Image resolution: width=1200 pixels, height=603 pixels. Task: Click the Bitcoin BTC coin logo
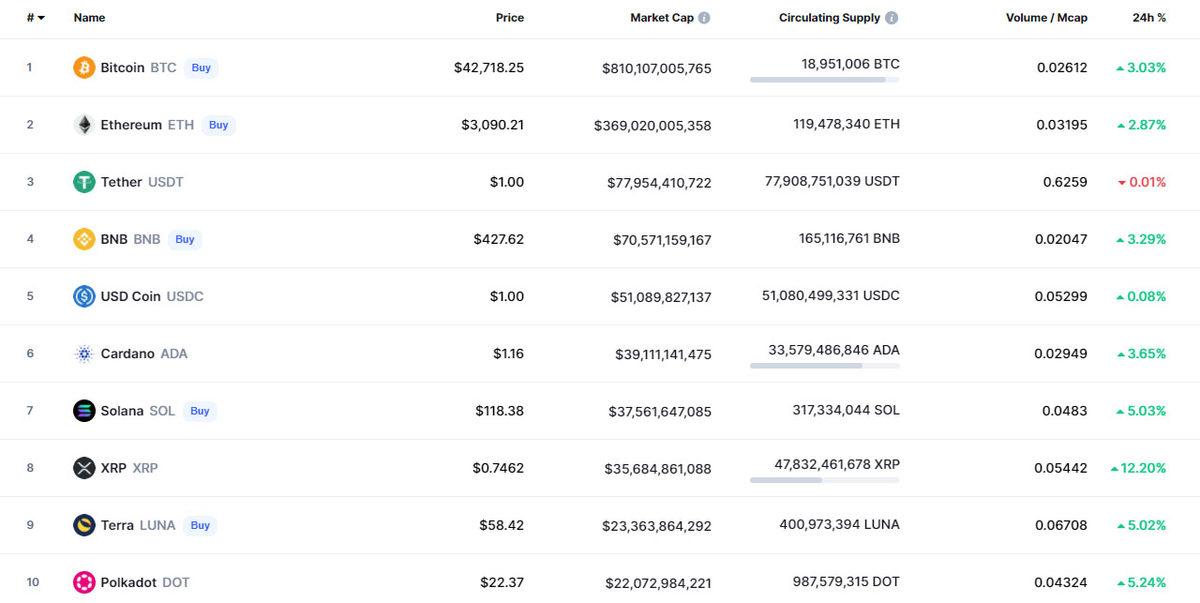click(x=84, y=67)
